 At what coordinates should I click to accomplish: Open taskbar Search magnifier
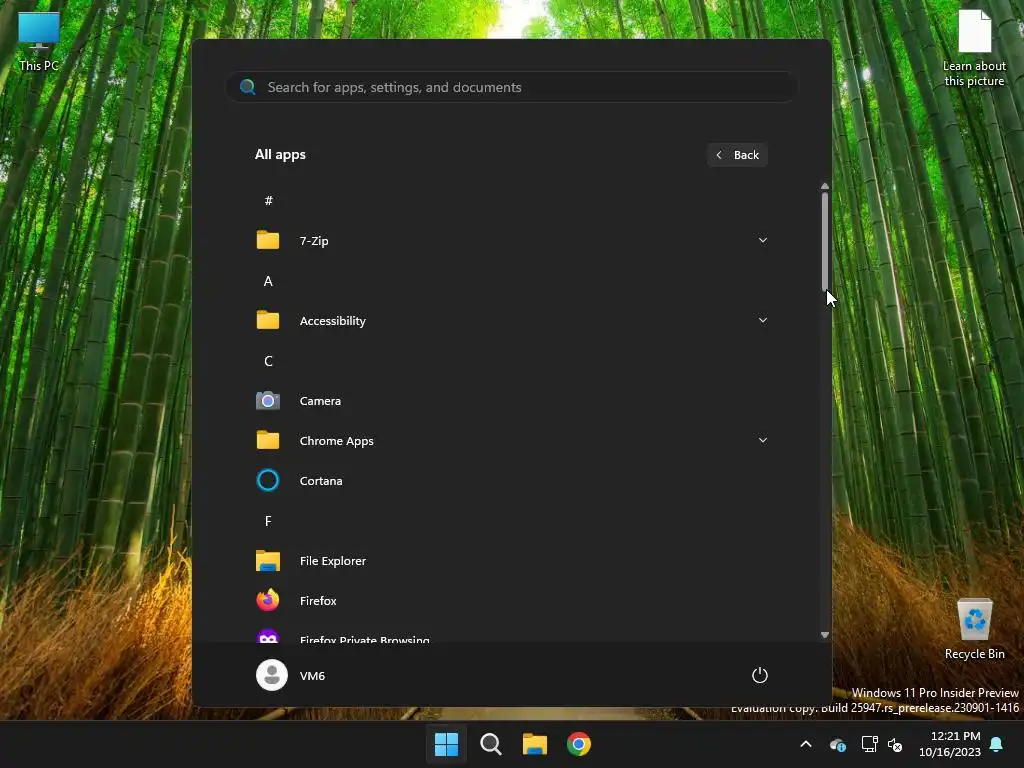[x=490, y=744]
